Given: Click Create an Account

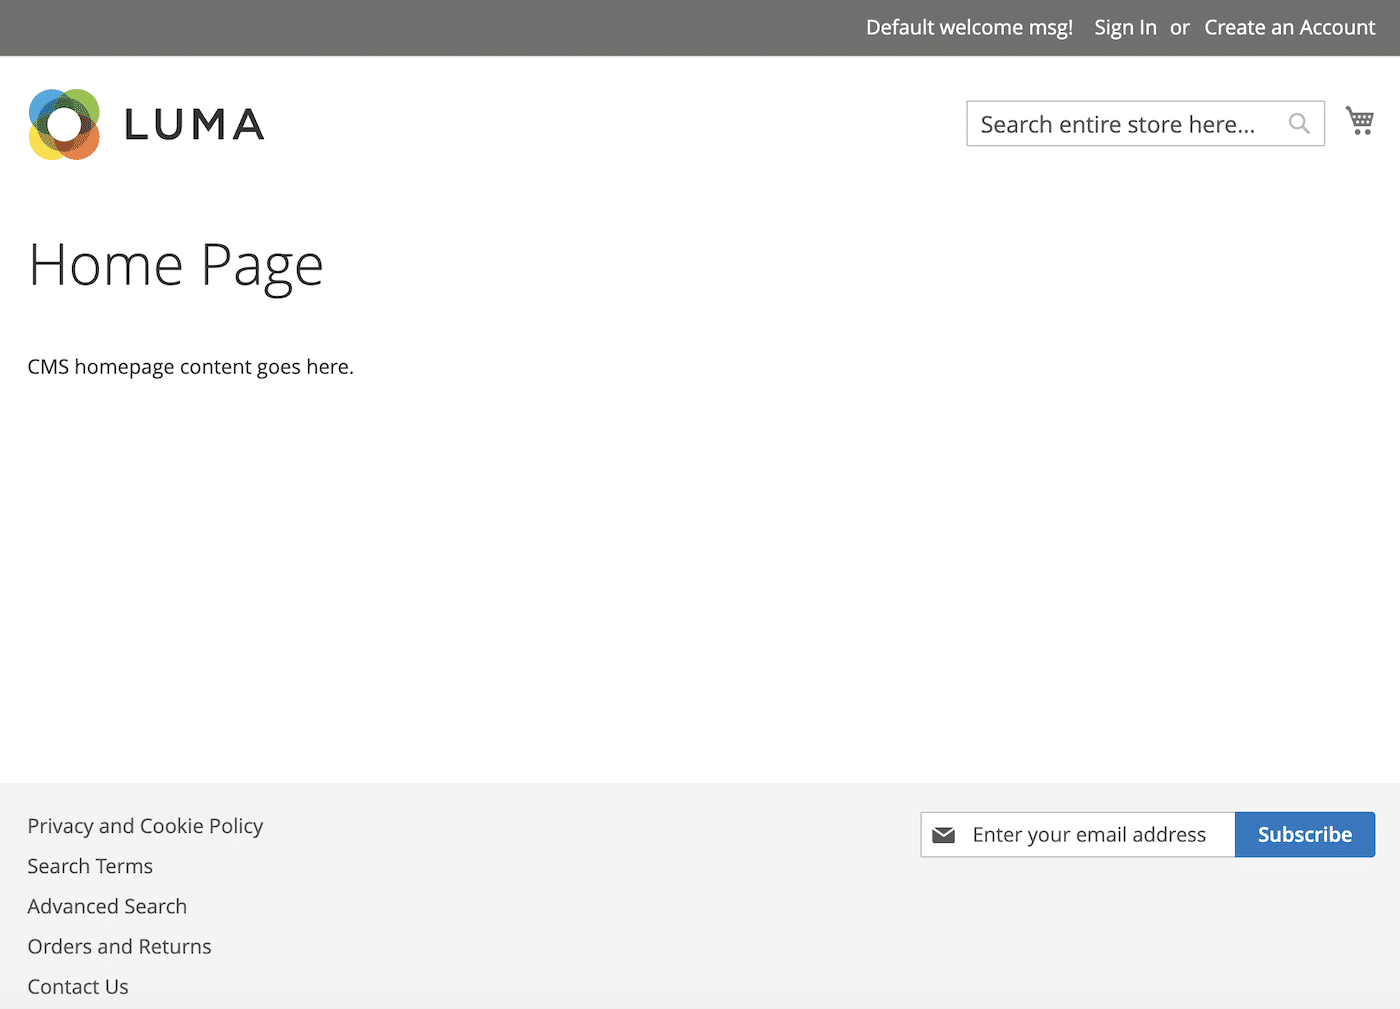Looking at the screenshot, I should tap(1289, 27).
